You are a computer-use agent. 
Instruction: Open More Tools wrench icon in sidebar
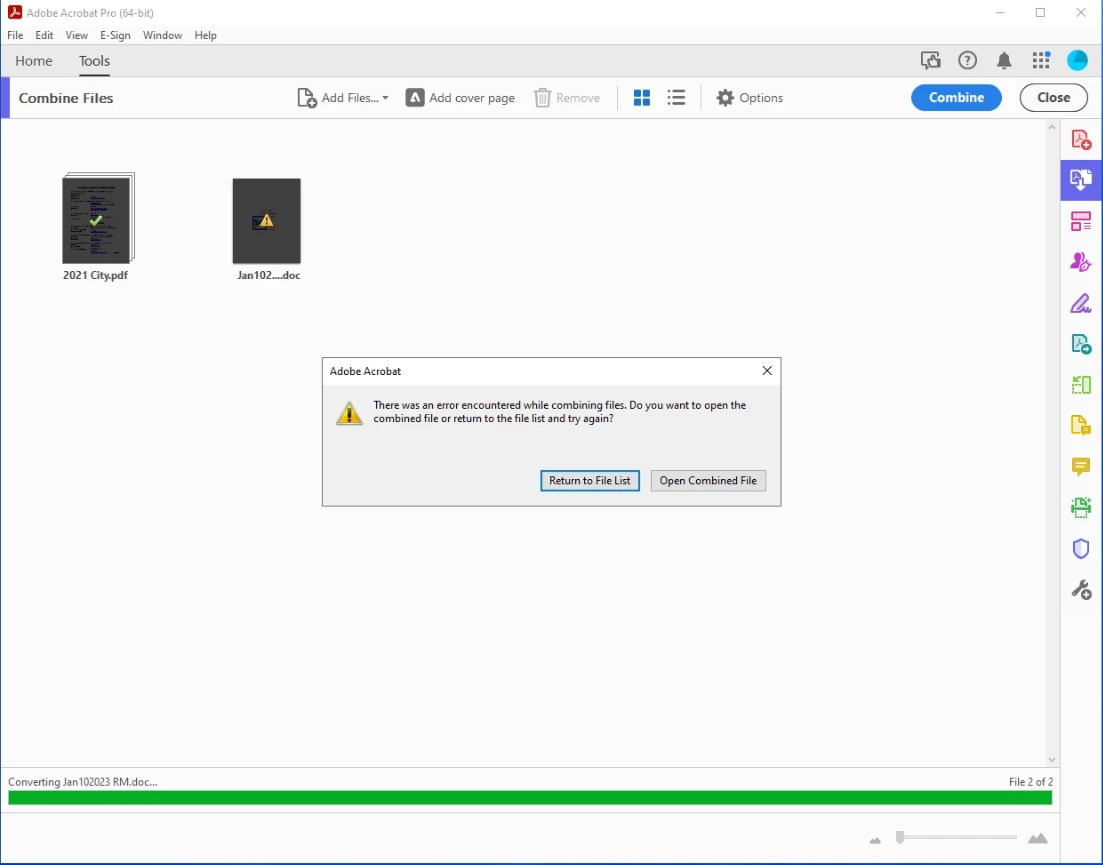pyautogui.click(x=1081, y=589)
